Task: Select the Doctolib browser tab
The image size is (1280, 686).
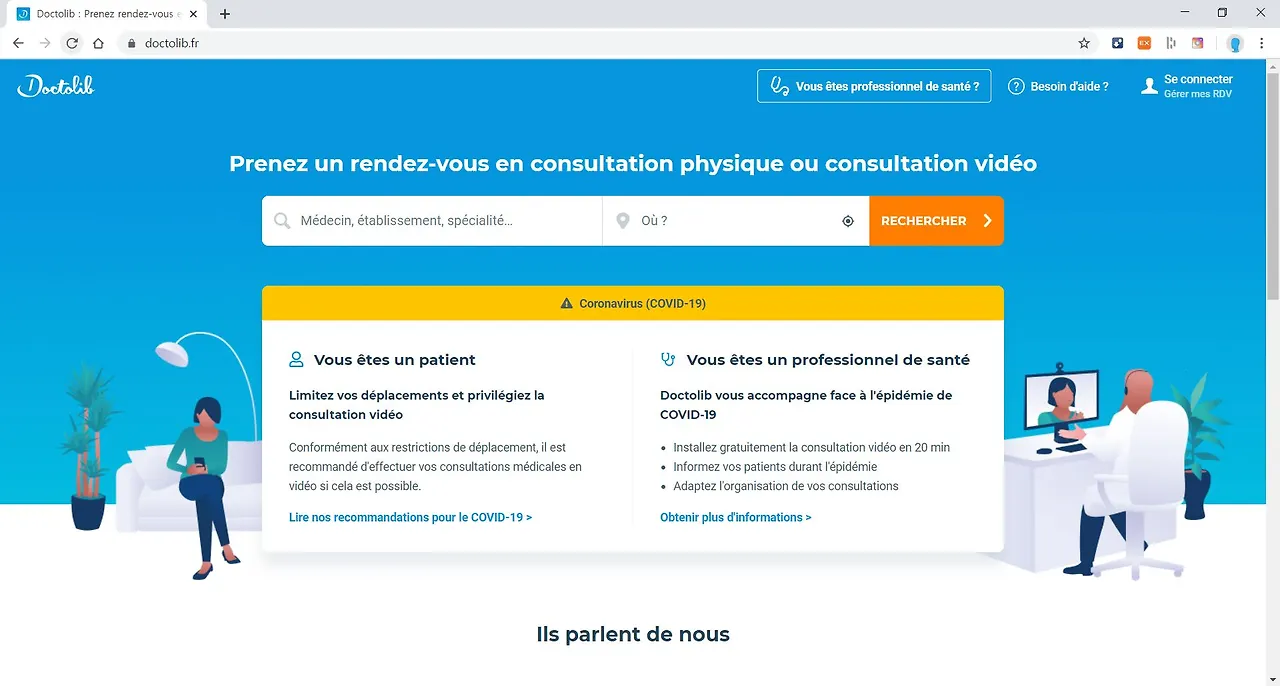Action: pos(107,14)
